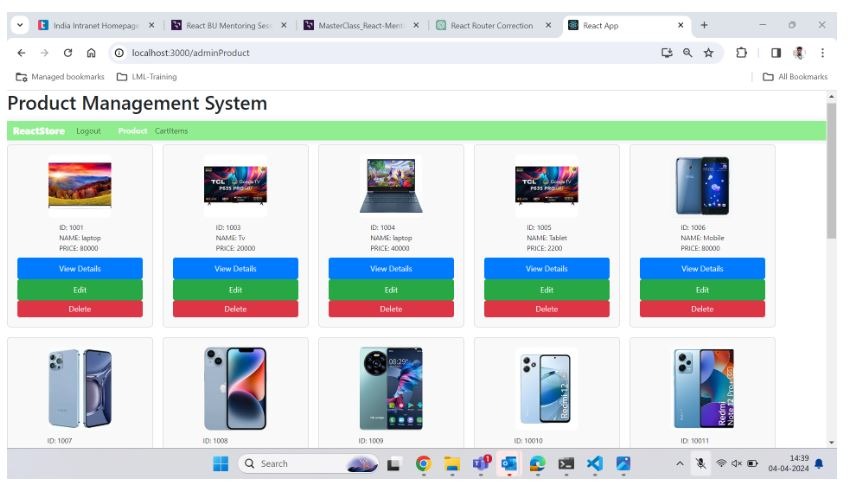Viewport: 860px width, 504px height.
Task: Open Managed bookmarks folder
Action: click(60, 77)
